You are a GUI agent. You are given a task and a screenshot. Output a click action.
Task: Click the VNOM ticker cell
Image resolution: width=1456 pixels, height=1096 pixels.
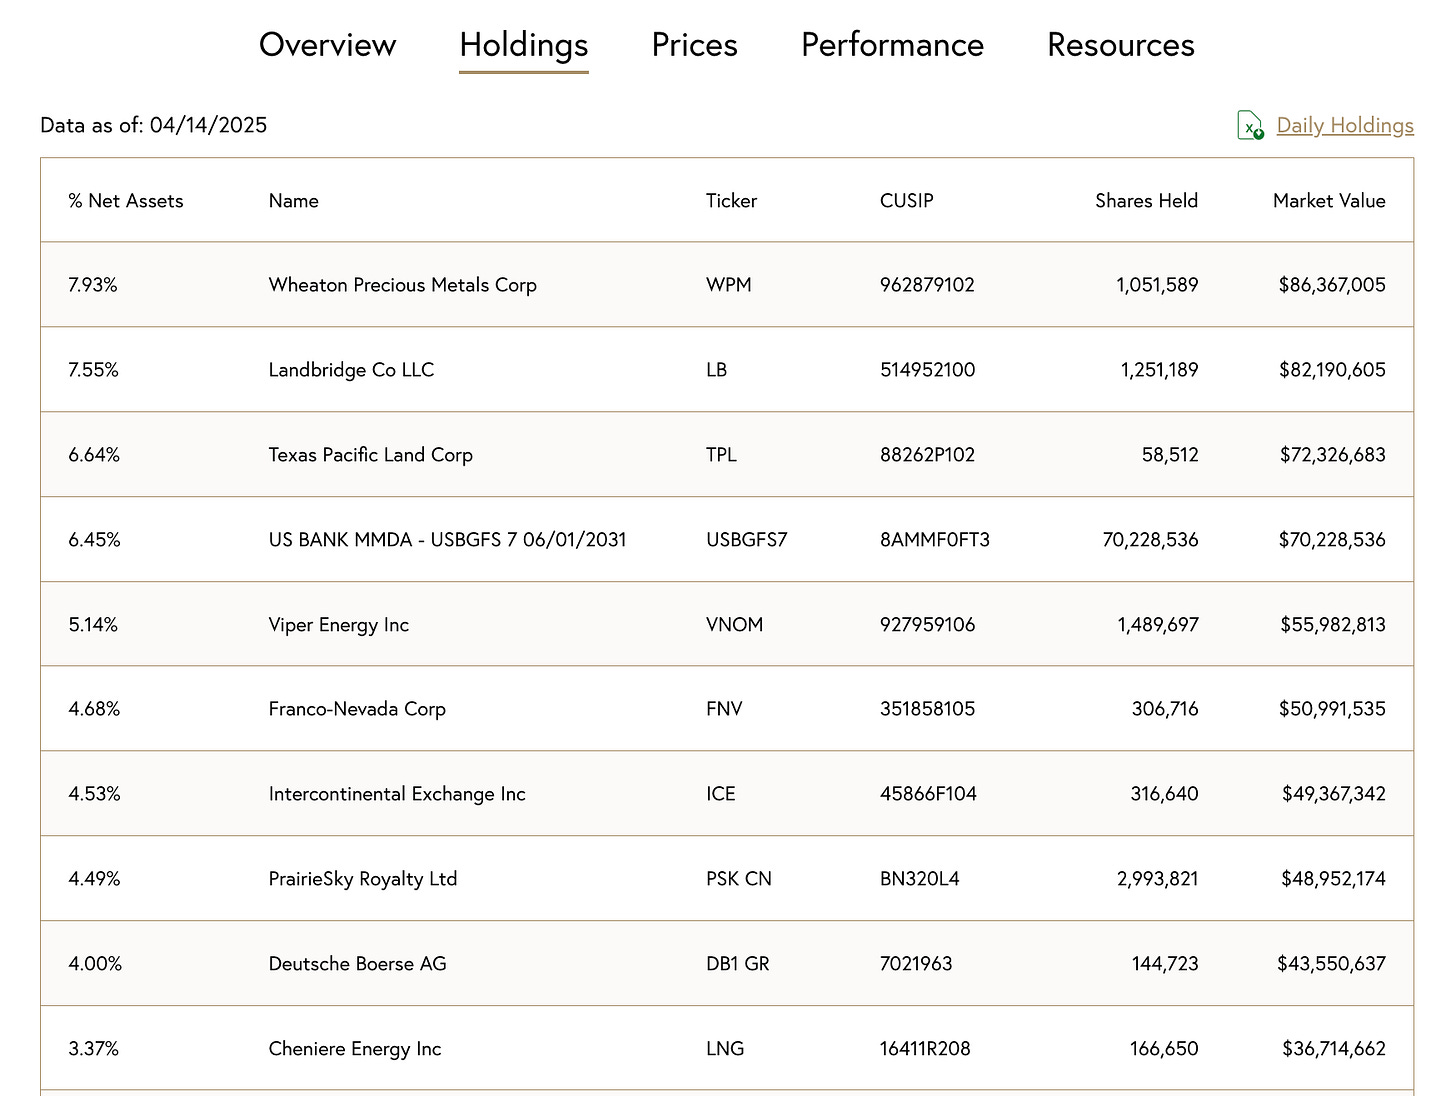pos(734,625)
